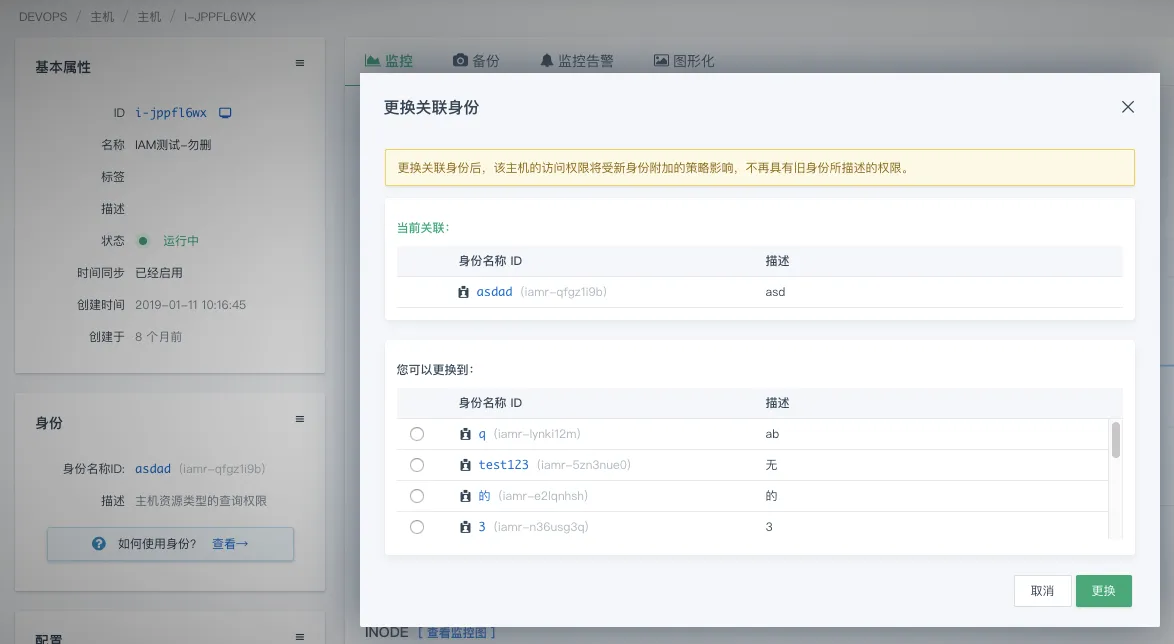Click the hamburger menu icon on 基本属性 panel
The image size is (1174, 644).
click(x=299, y=62)
